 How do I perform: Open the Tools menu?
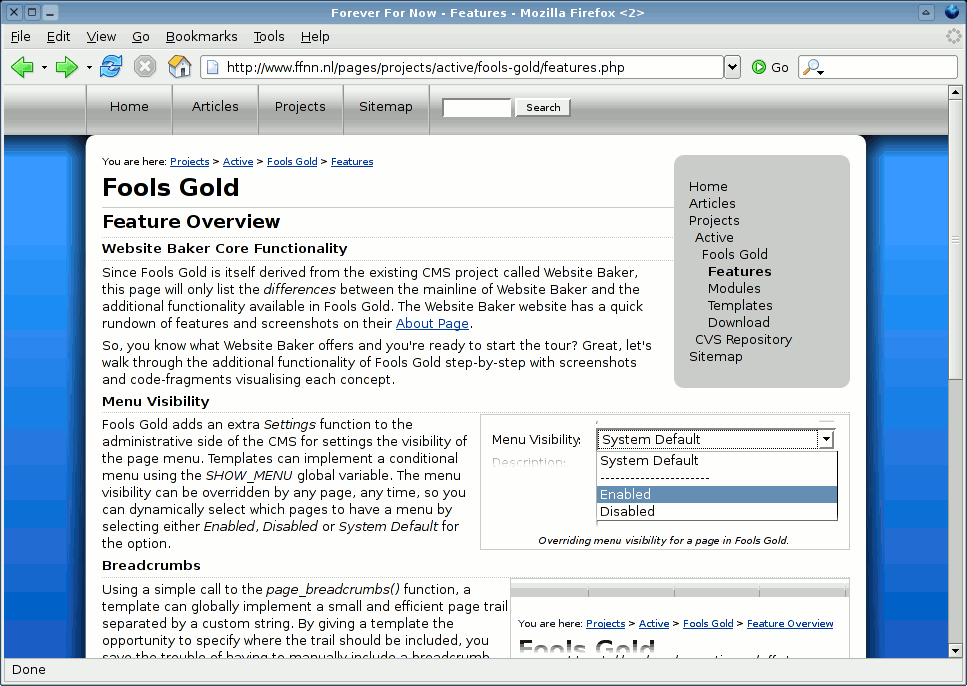269,36
